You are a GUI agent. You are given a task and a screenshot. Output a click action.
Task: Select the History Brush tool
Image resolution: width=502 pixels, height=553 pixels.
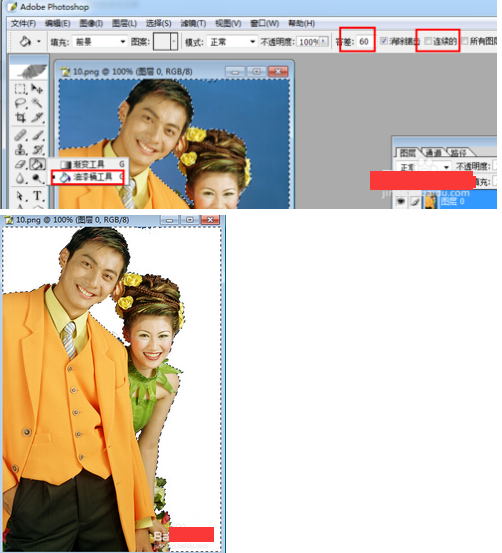(37, 150)
